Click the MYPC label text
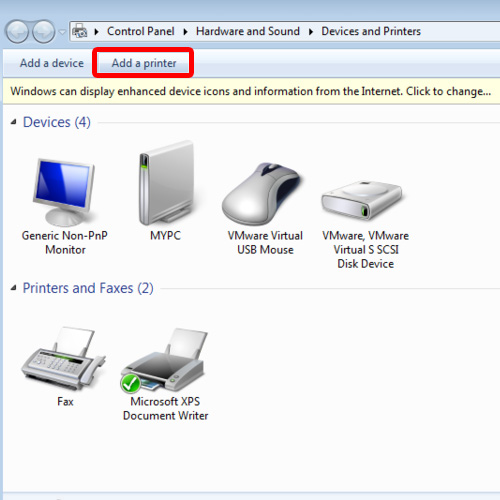Viewport: 500px width, 500px height. pyautogui.click(x=165, y=236)
